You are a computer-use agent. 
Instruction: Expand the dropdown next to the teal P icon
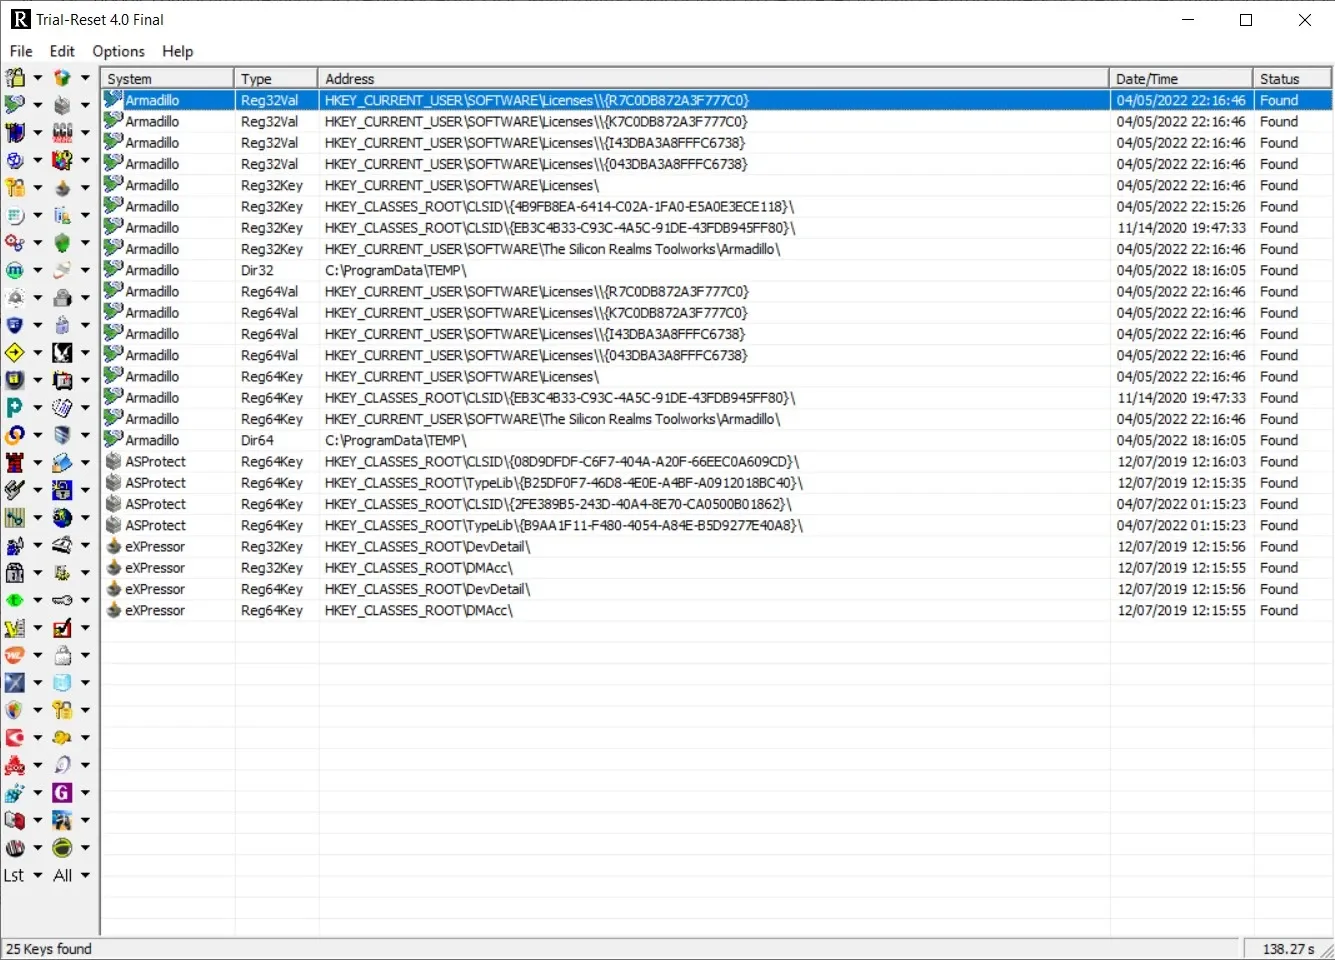click(x=38, y=407)
